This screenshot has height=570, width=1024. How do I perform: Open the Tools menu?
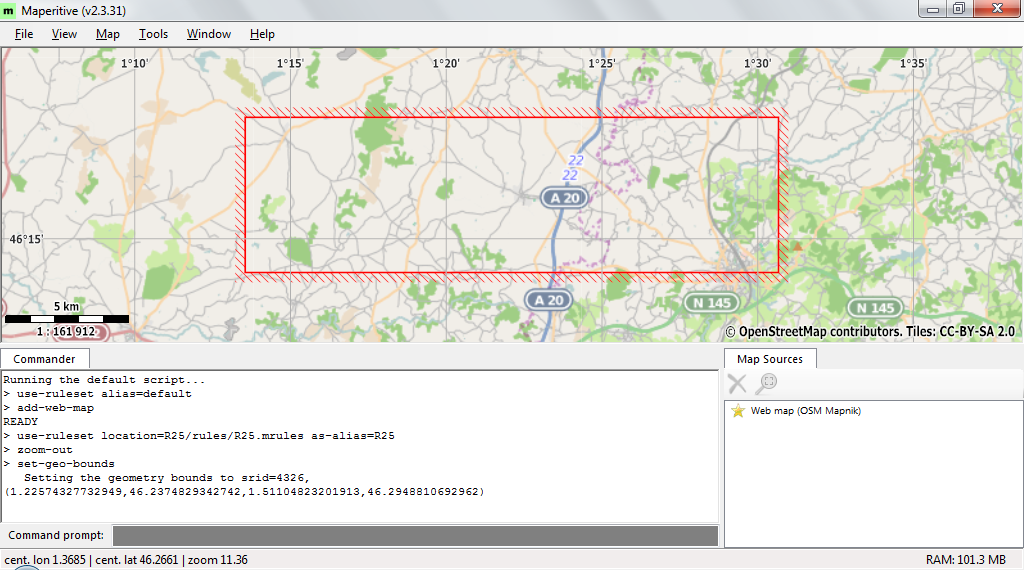click(x=153, y=34)
